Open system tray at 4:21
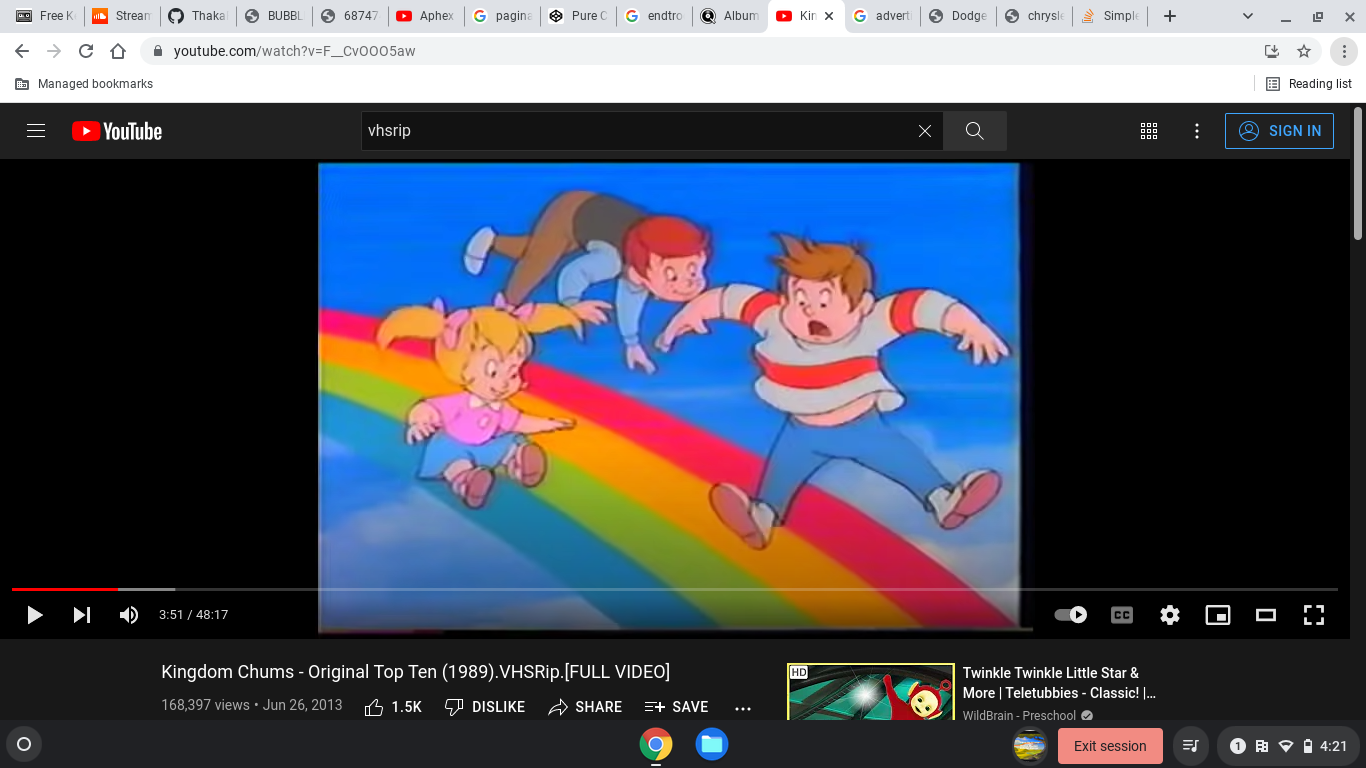Image resolution: width=1366 pixels, height=768 pixels. (x=1288, y=746)
